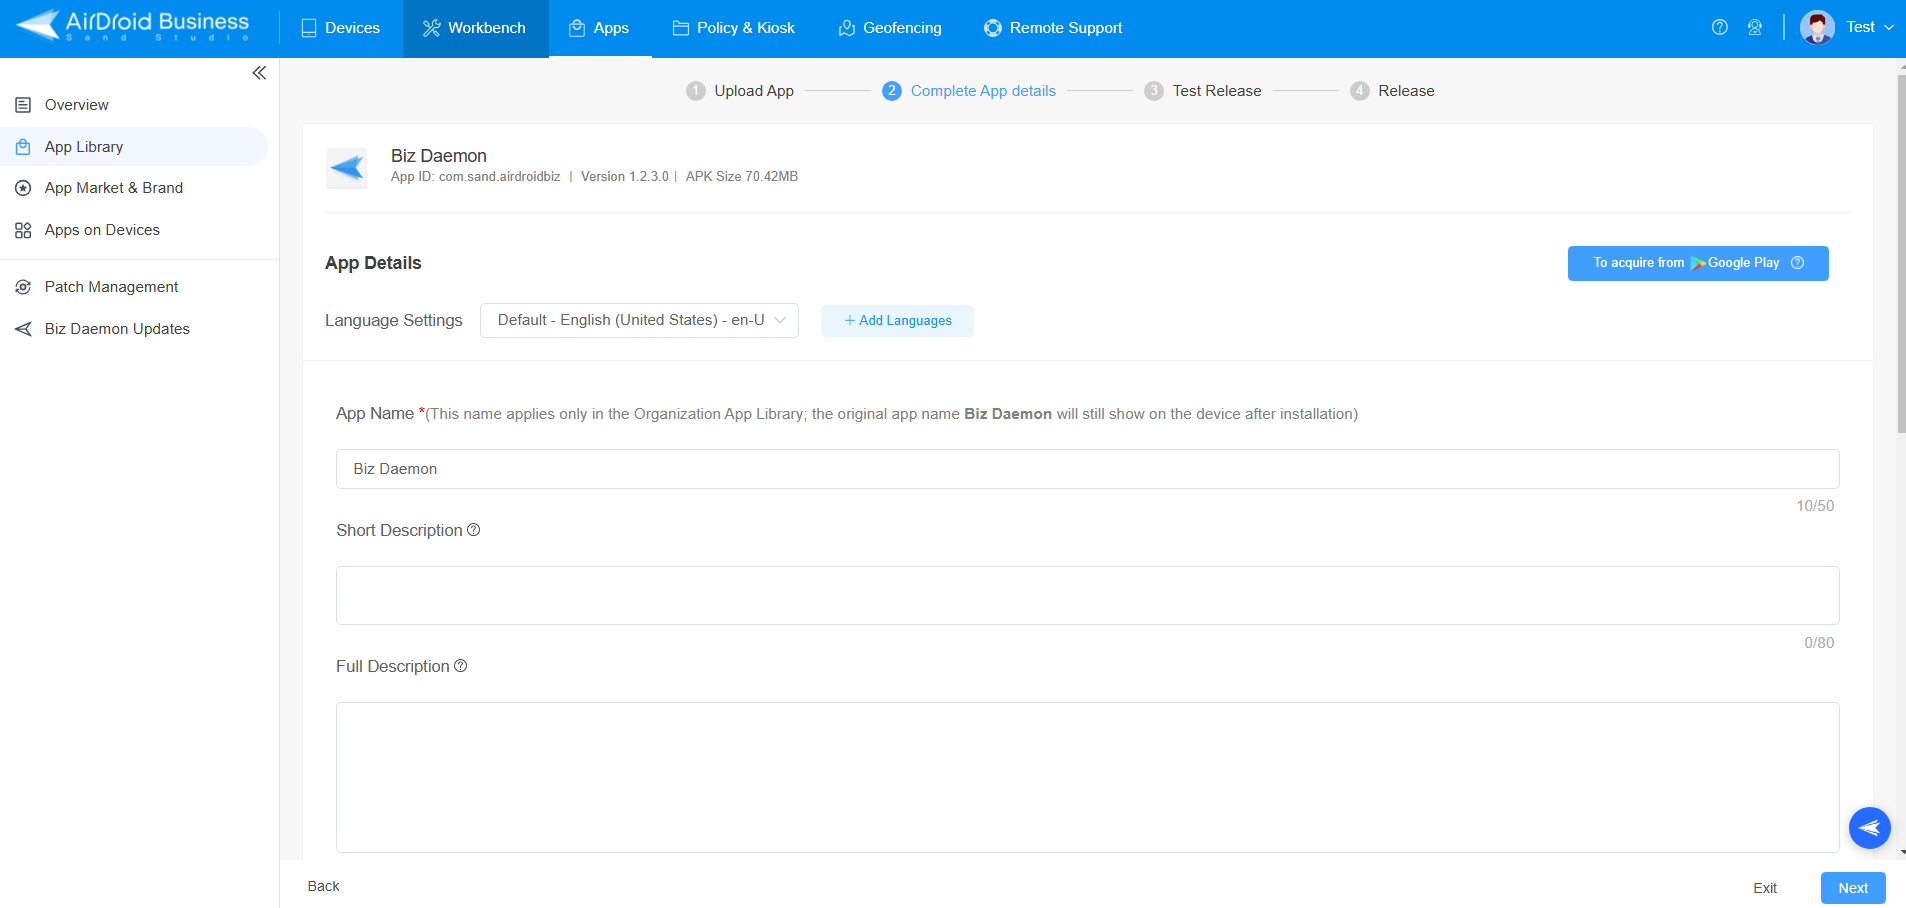1906x908 pixels.
Task: Open the help question mark icon
Action: 1720,27
